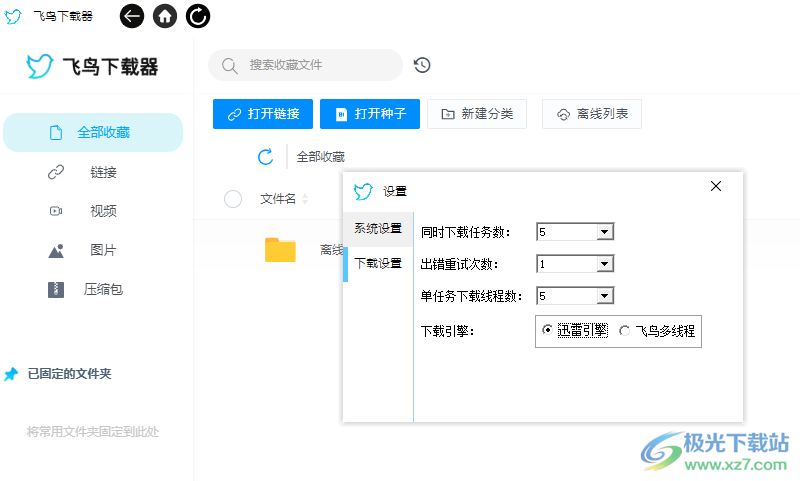Screen dimensions: 800x481
Task: Click the bird icon in 设置 dialog title
Action: click(363, 192)
